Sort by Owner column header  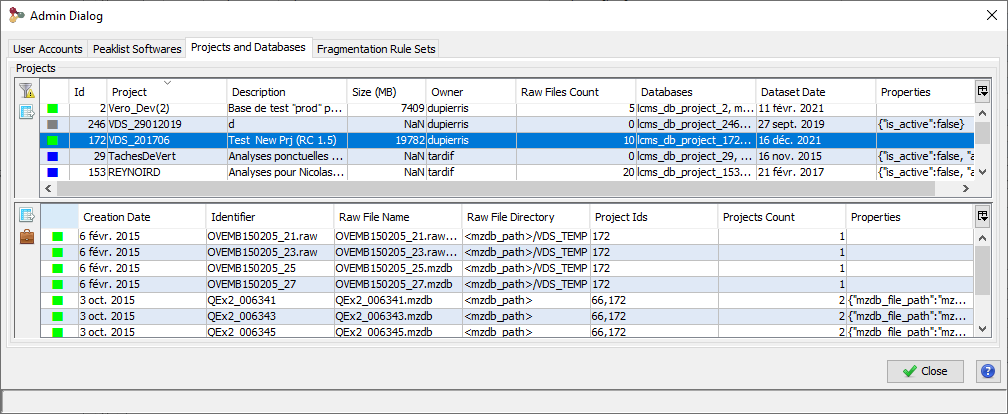tap(471, 92)
